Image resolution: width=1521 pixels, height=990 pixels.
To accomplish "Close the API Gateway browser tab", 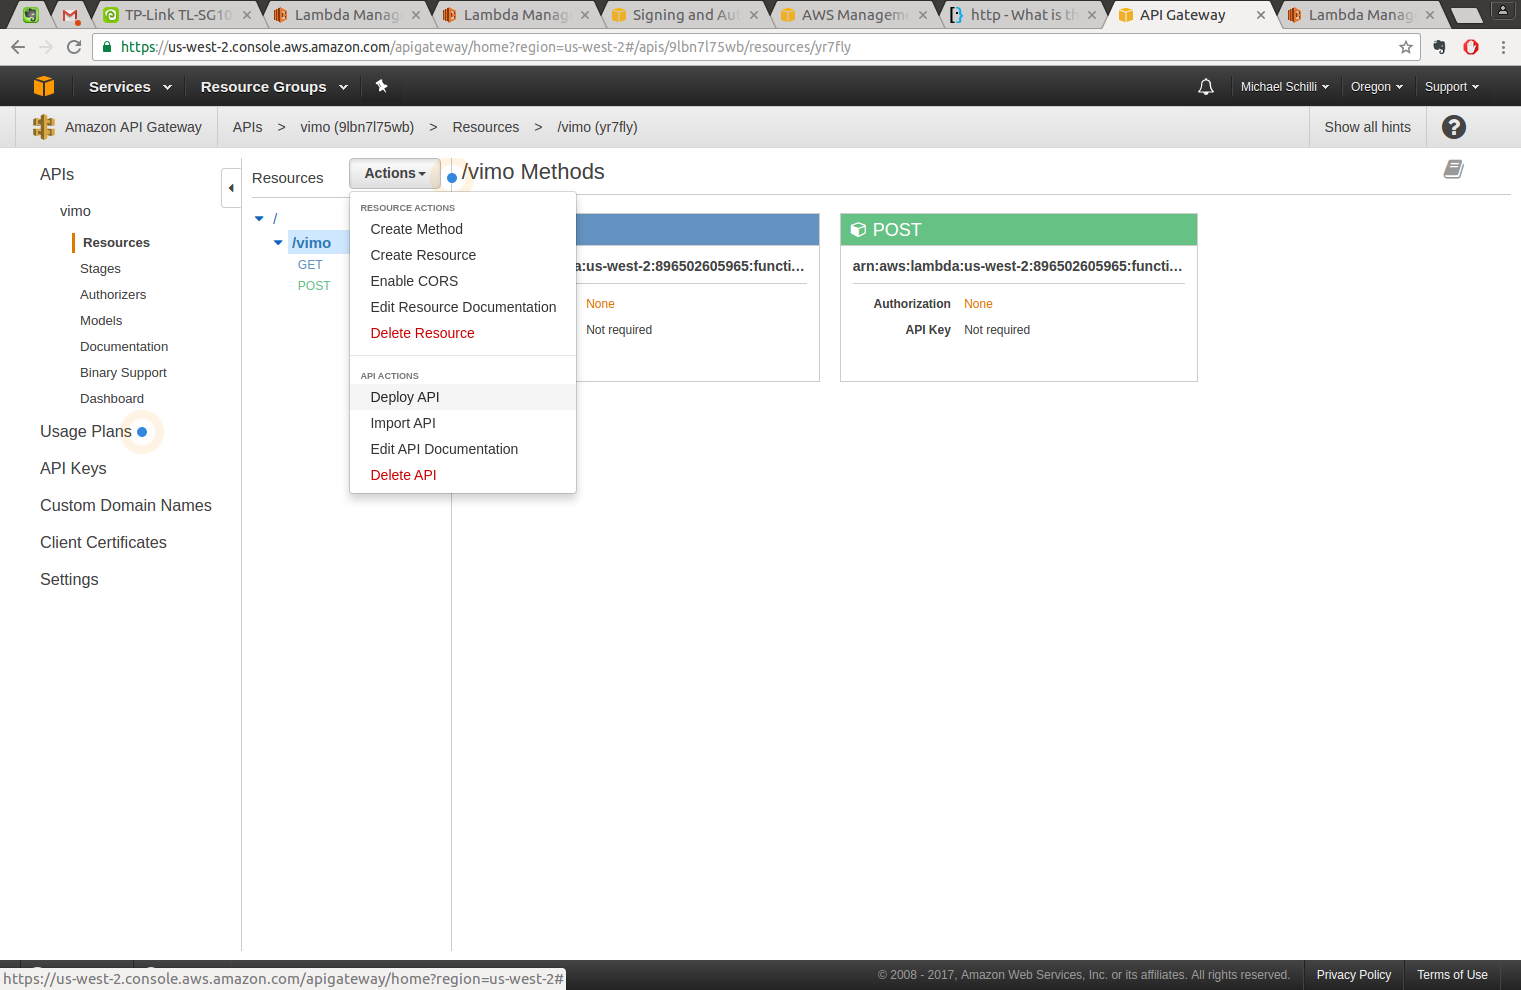I will [x=1261, y=15].
